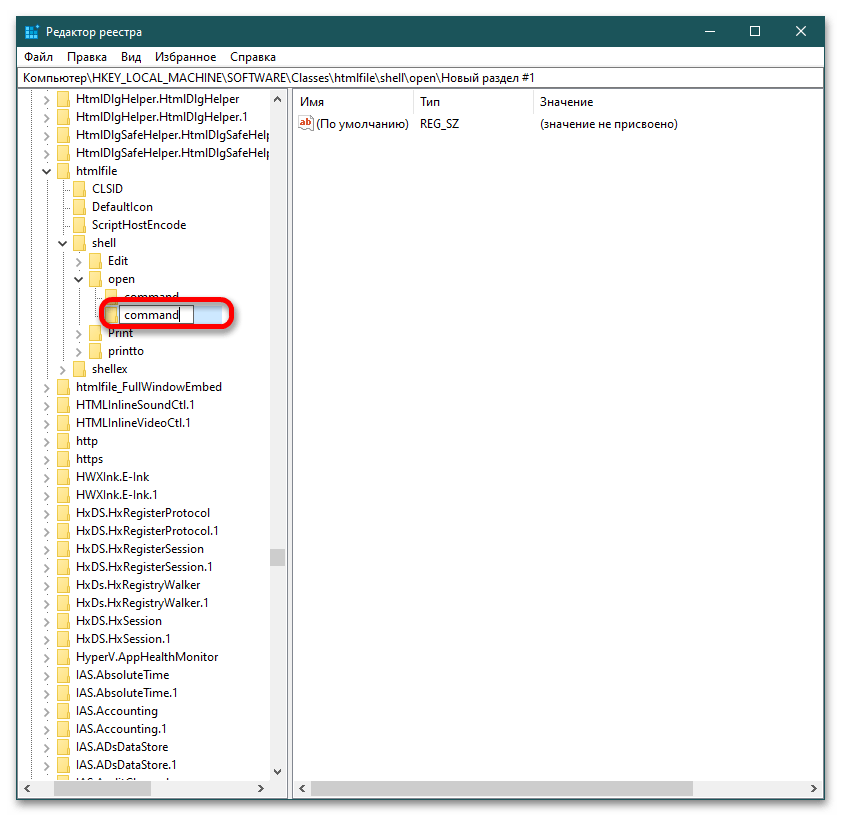Click the folder icon beside the https key
The width and height of the screenshot is (841, 816).
64,459
